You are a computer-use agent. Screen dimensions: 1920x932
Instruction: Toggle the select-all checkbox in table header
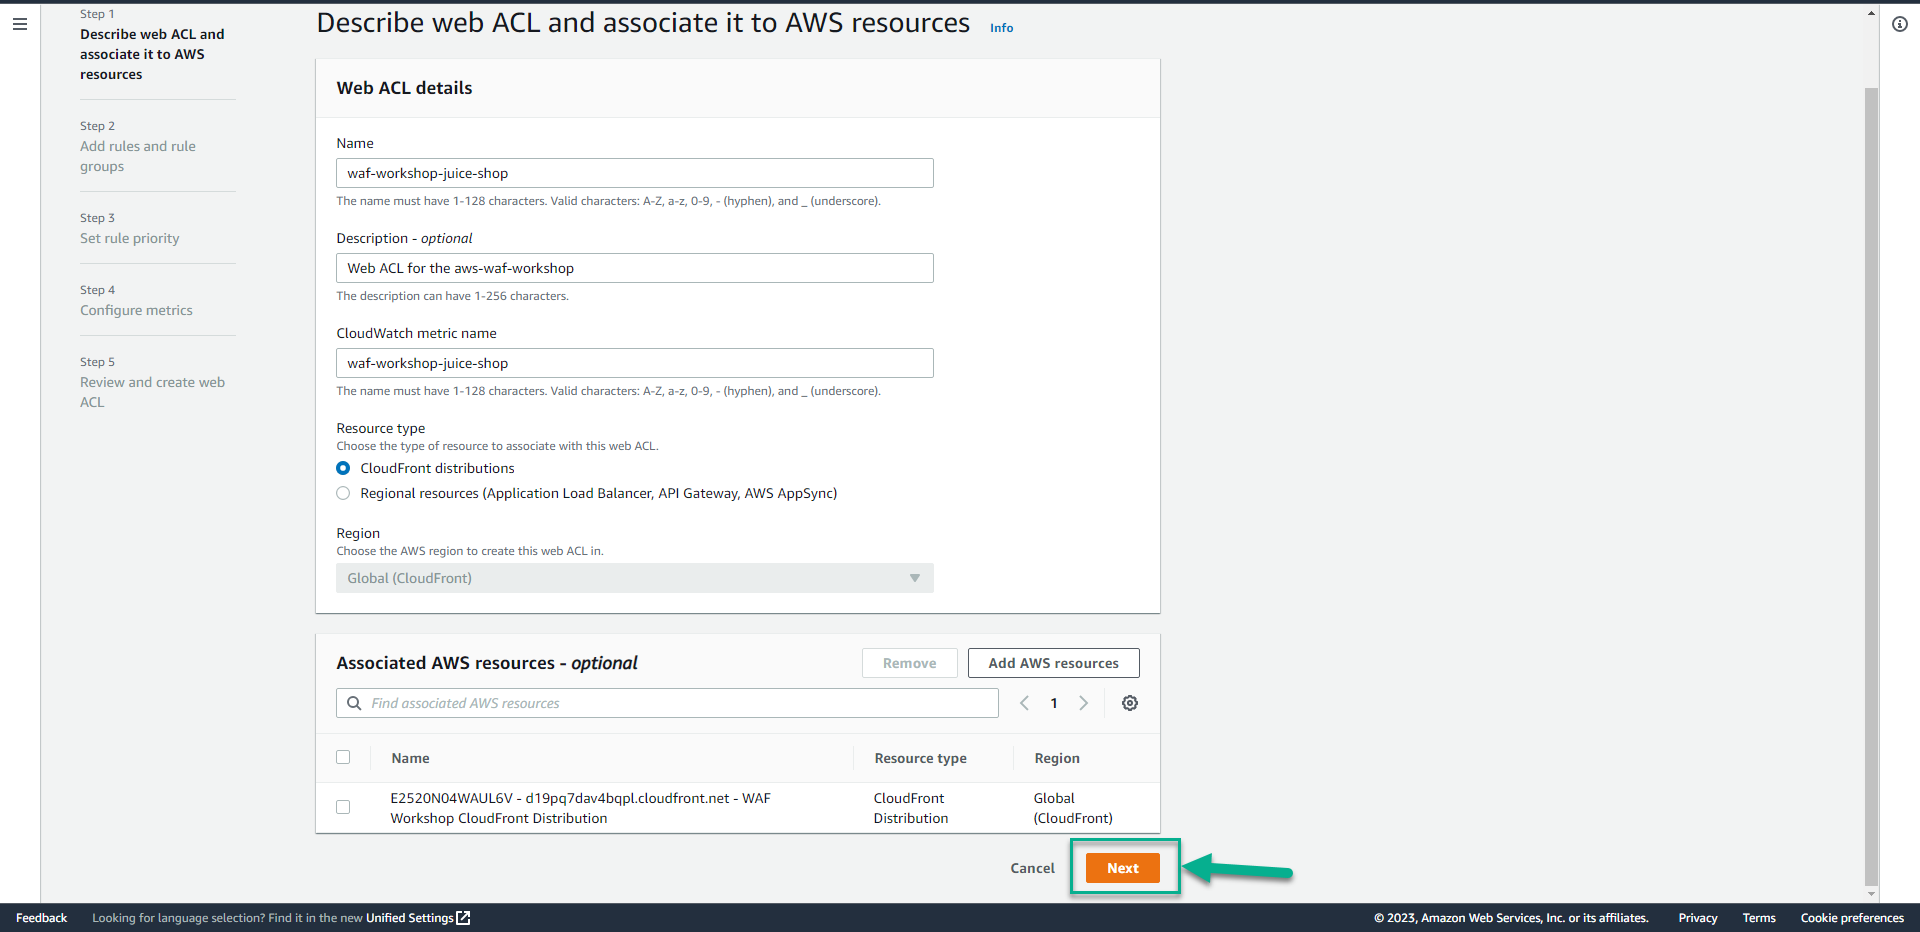344,757
